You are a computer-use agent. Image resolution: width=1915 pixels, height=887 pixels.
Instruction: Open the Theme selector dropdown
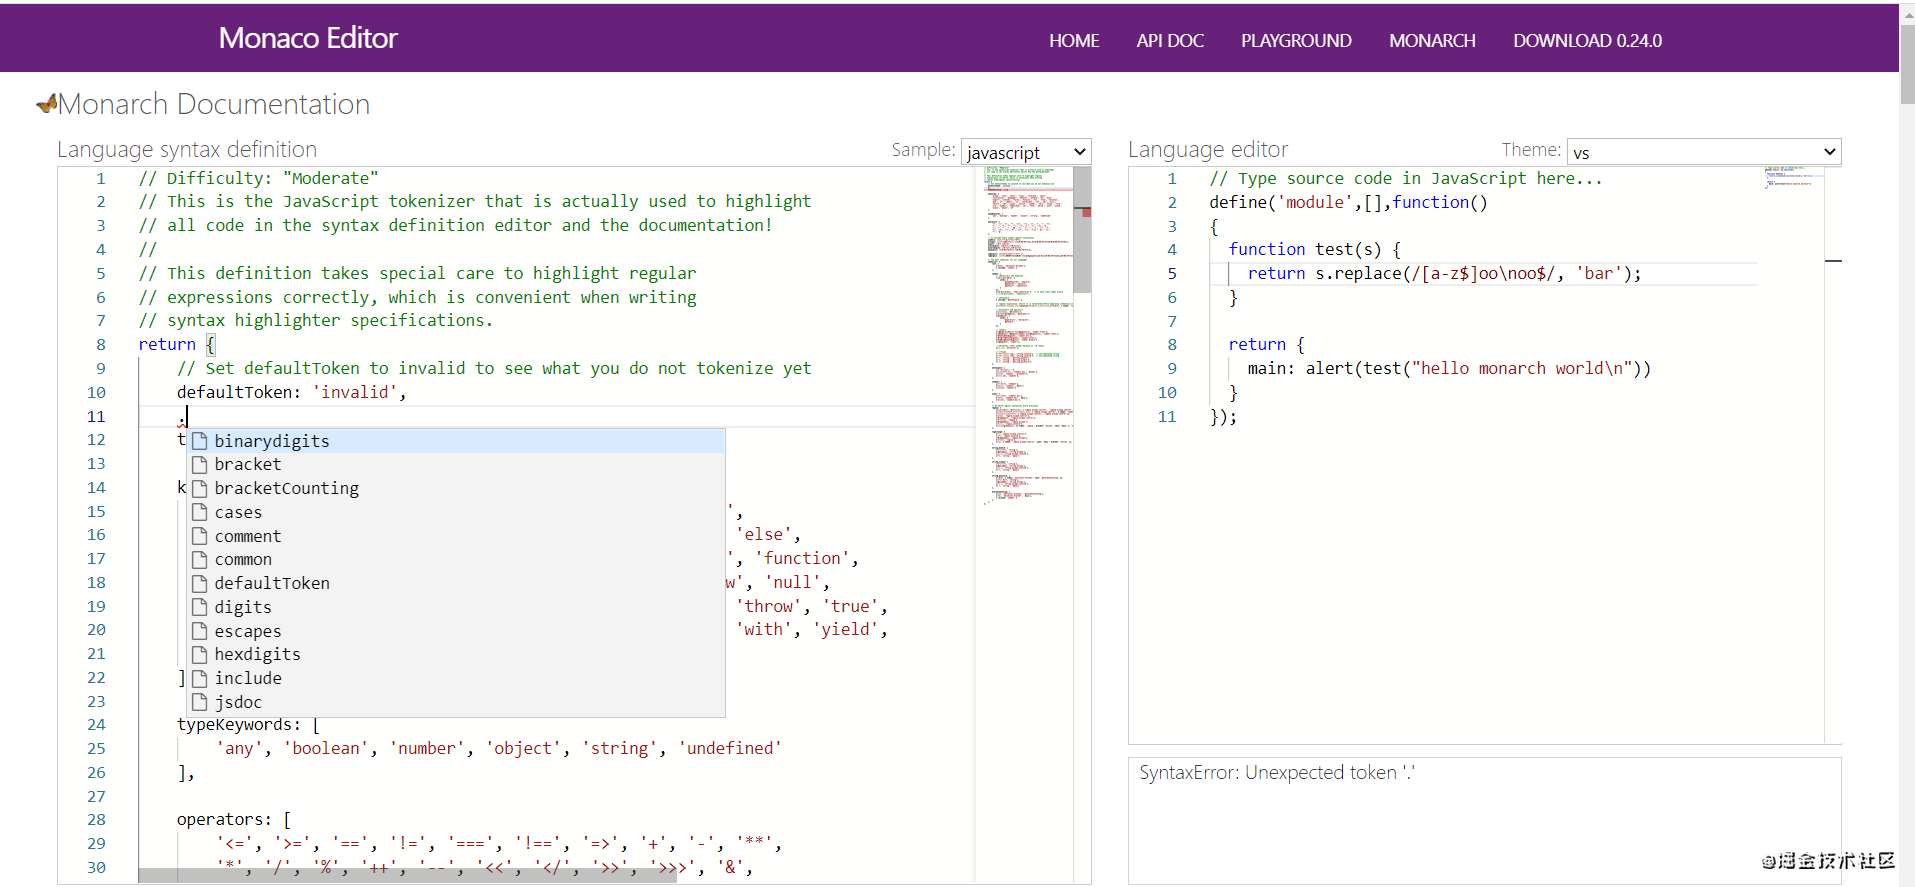coord(1703,152)
